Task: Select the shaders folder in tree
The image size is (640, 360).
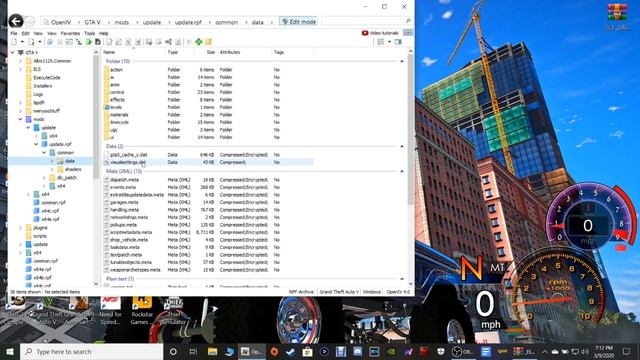Action: 73,169
